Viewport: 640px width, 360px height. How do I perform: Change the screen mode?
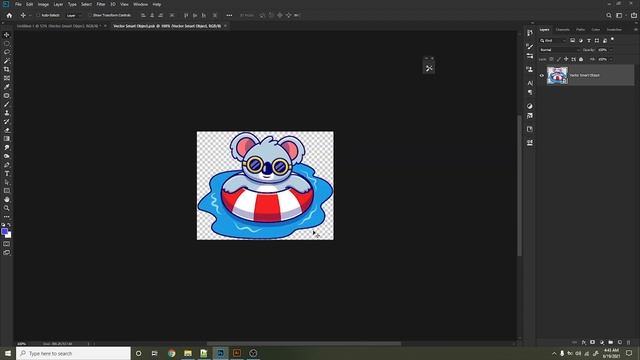point(7,253)
